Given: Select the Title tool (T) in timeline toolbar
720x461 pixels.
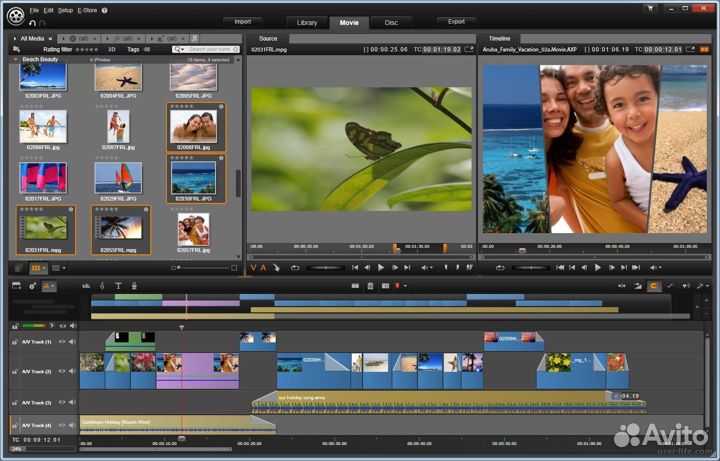Looking at the screenshot, I should 118,286.
